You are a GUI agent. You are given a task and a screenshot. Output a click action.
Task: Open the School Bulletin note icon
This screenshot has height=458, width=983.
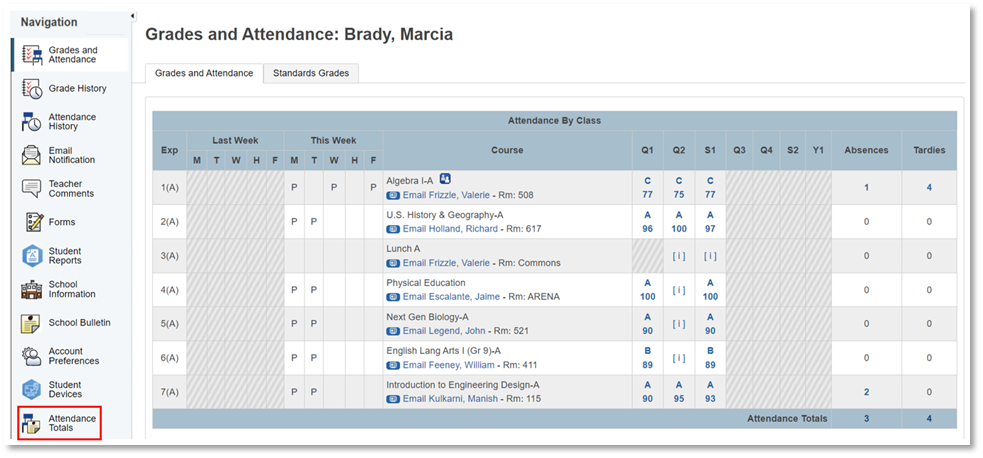point(31,323)
